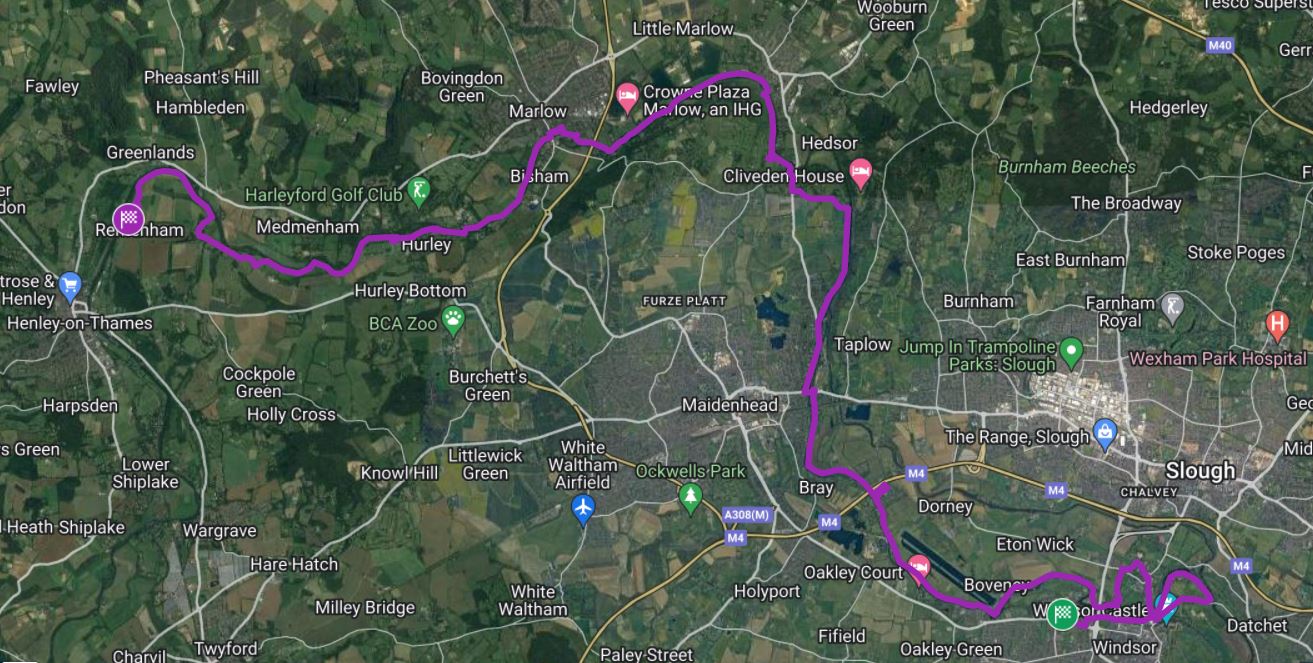Select the Marlow place label
This screenshot has width=1313, height=663.
(538, 111)
